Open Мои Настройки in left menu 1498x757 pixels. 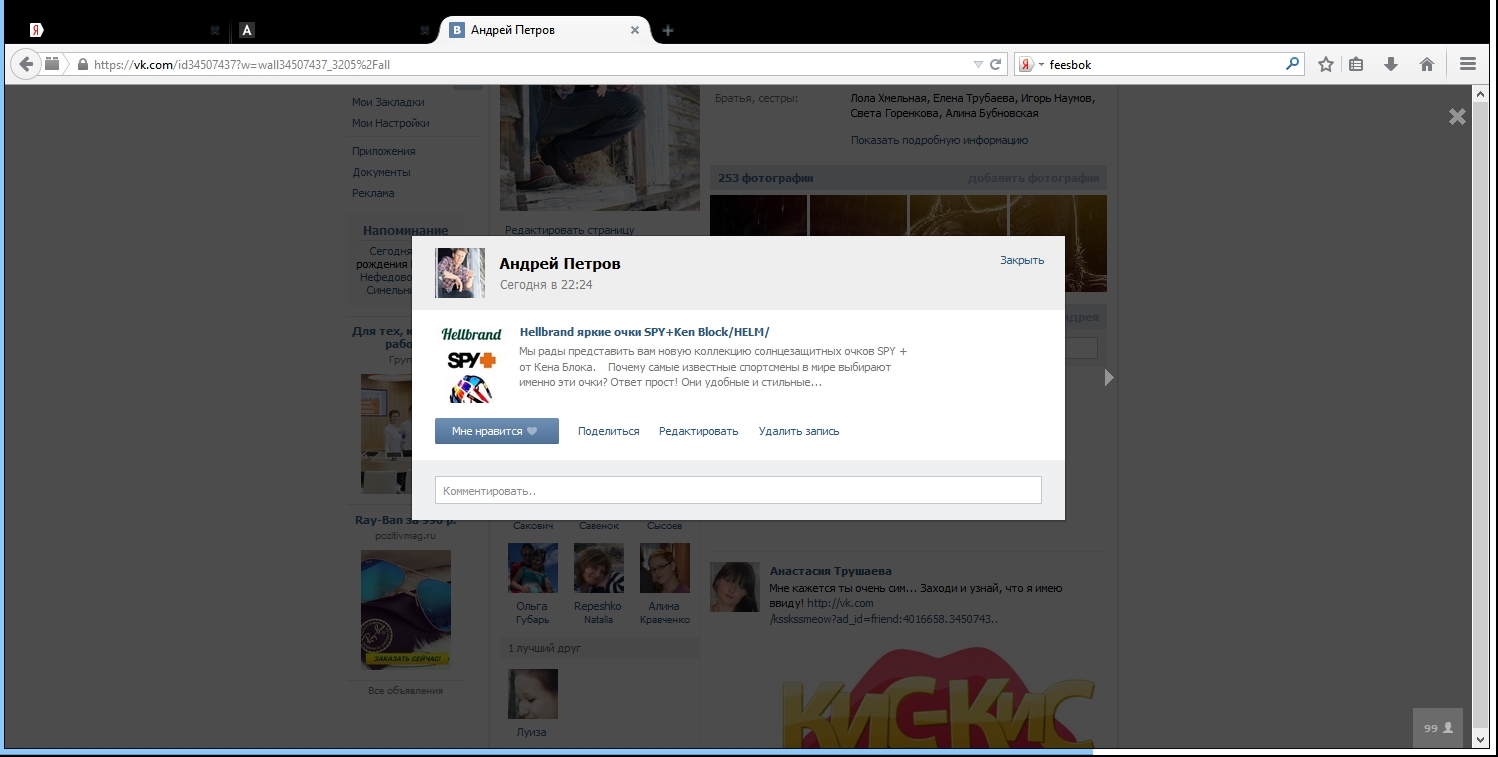point(391,123)
